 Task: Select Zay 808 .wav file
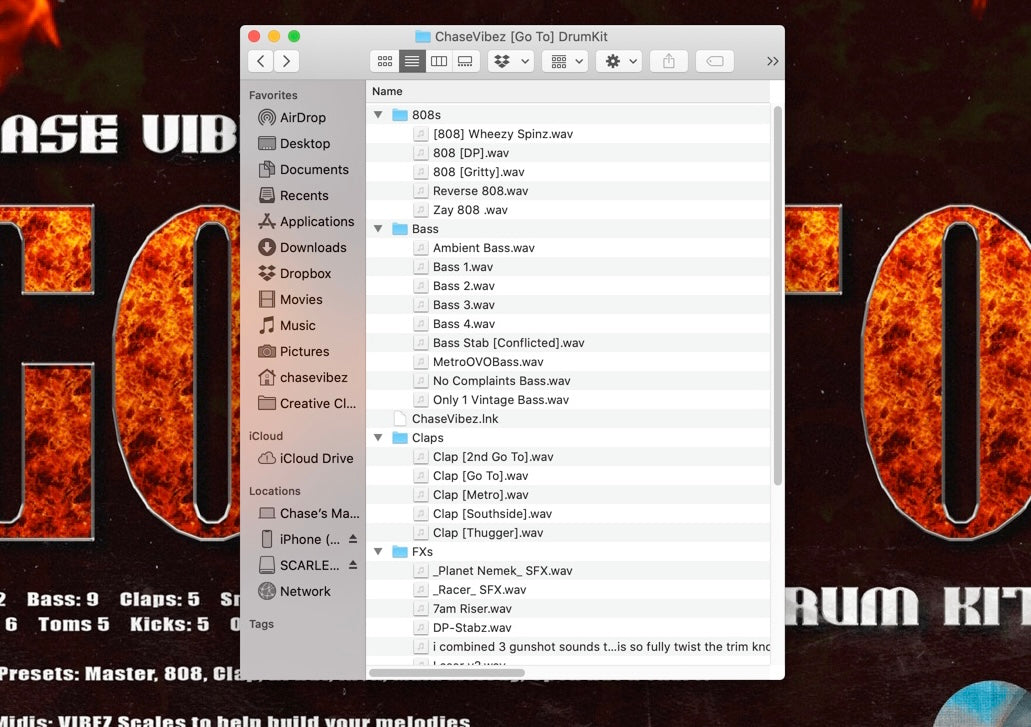pos(568,210)
